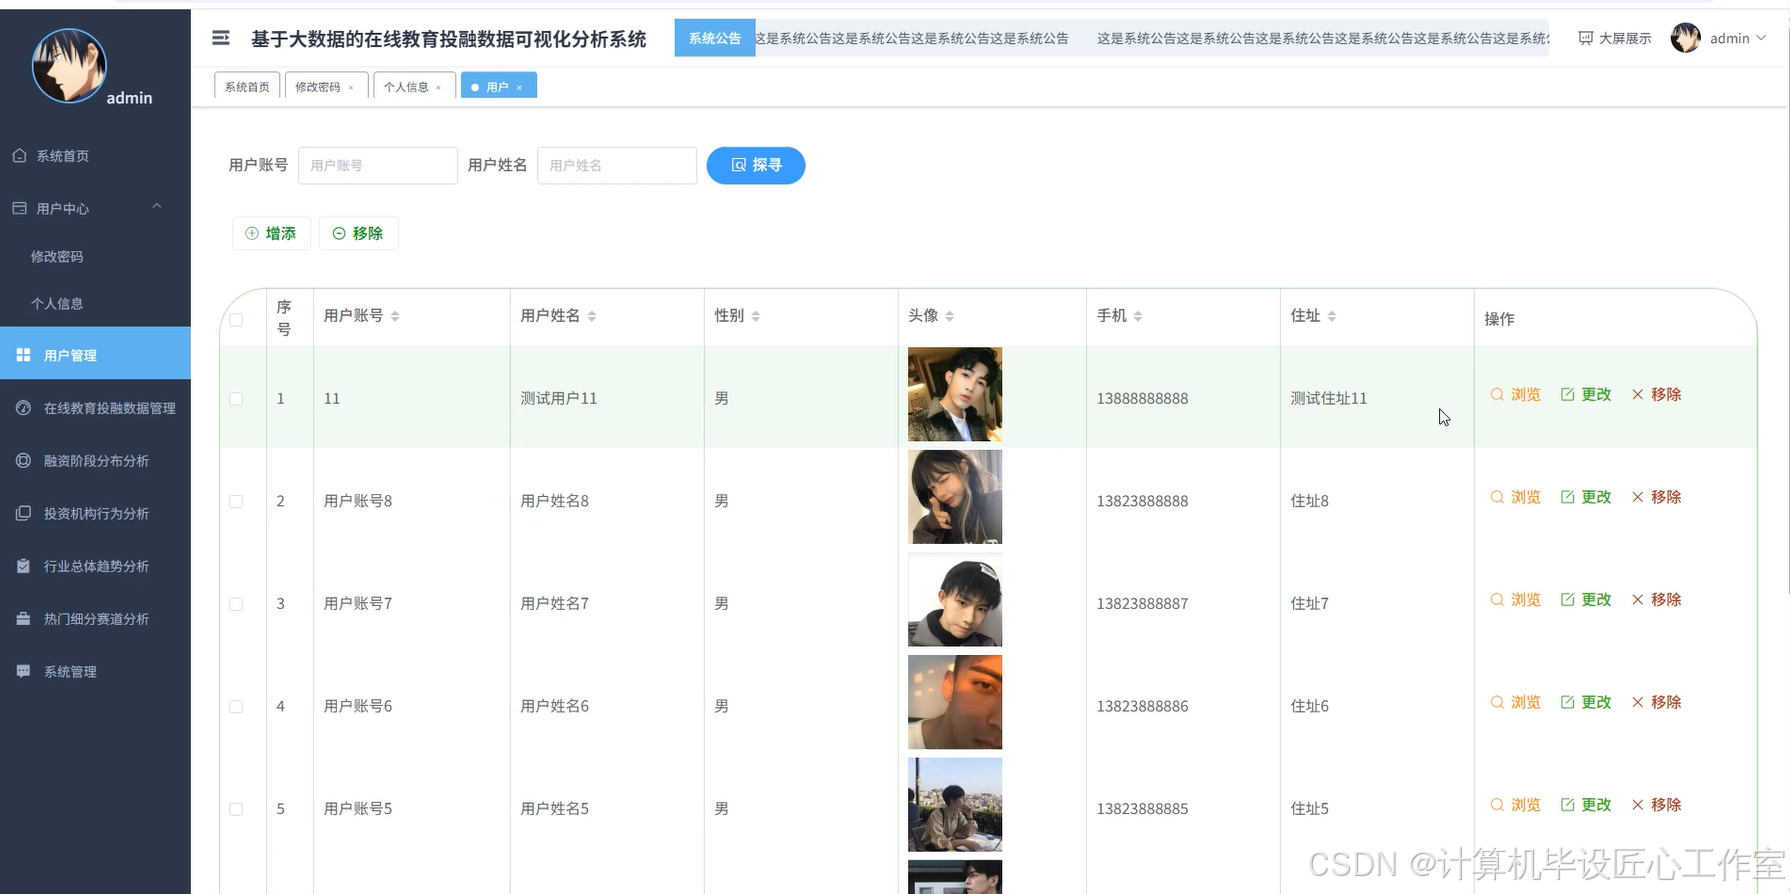Open 系统首页 in the sidebar

(x=95, y=156)
